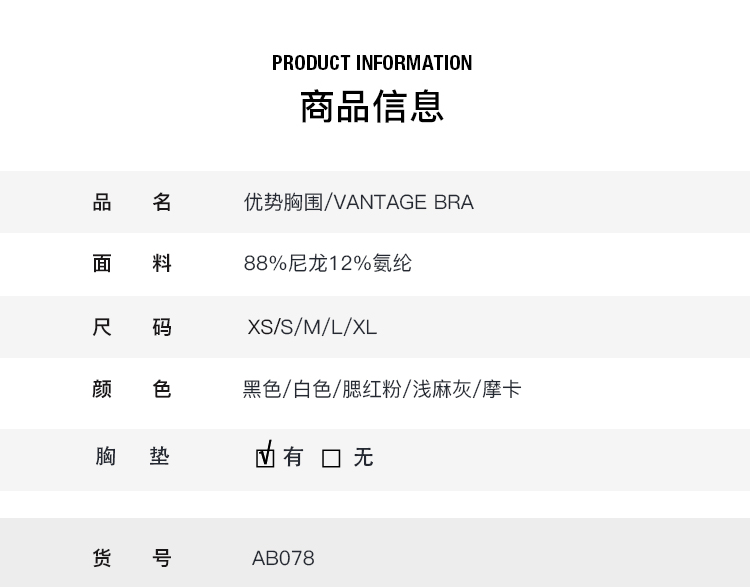Pick the 黑色 color option
Viewport: 750px width, 587px height.
click(x=262, y=389)
